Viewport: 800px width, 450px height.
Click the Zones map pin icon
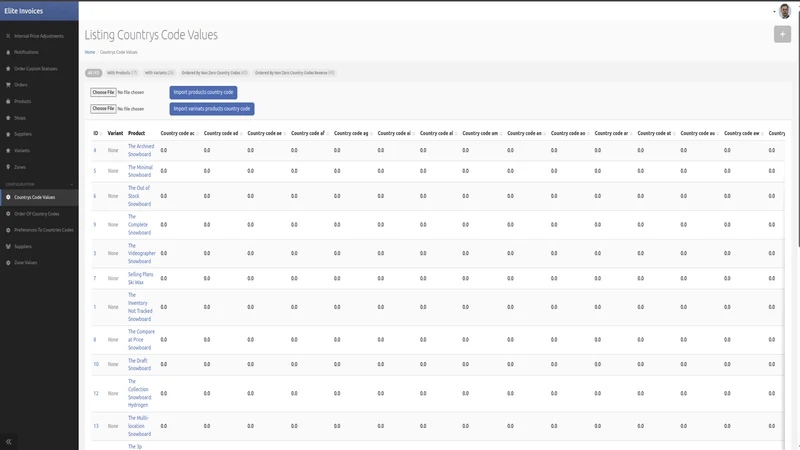8,167
